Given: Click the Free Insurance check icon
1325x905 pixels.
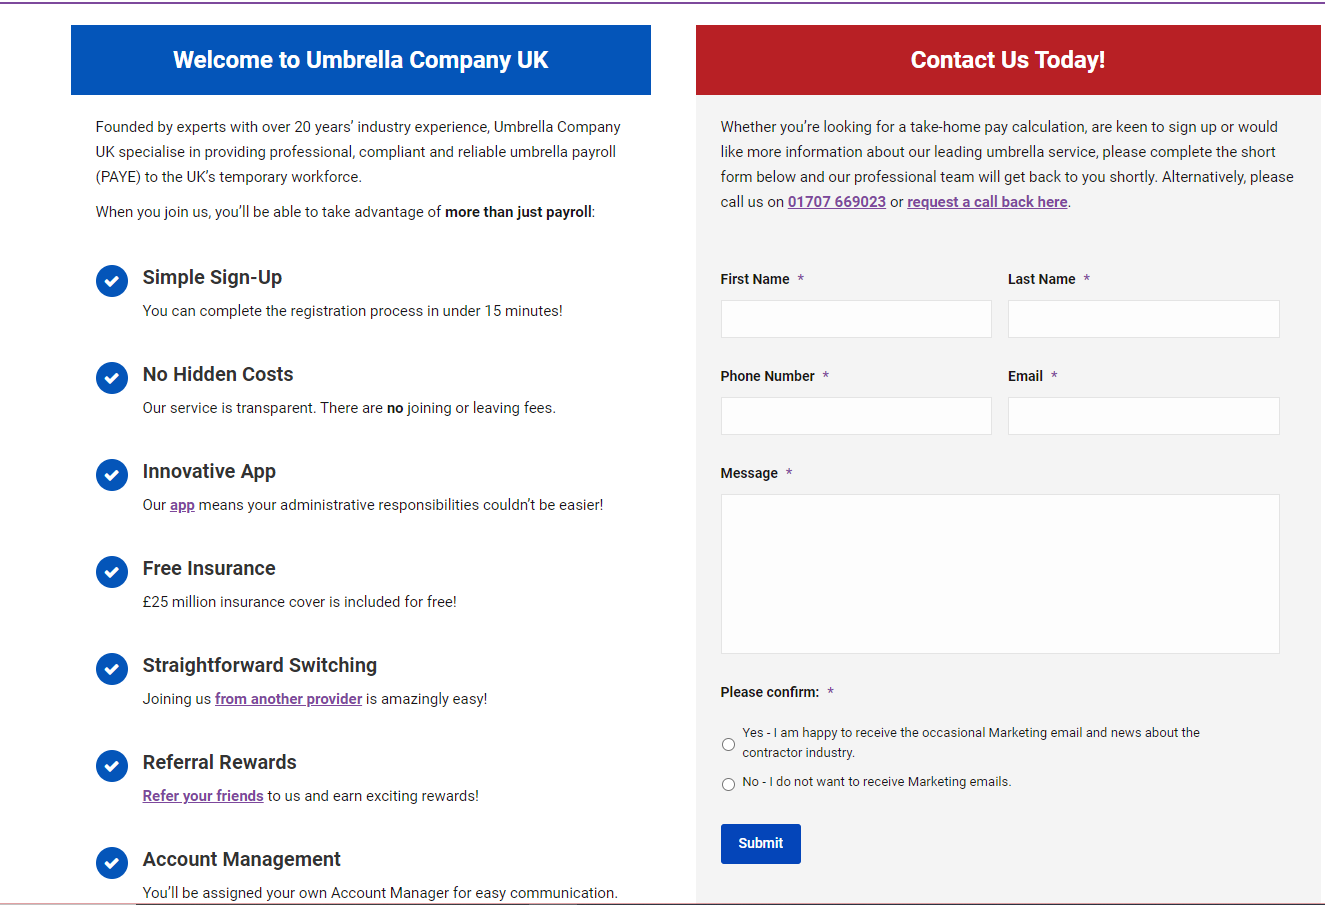Looking at the screenshot, I should [111, 572].
